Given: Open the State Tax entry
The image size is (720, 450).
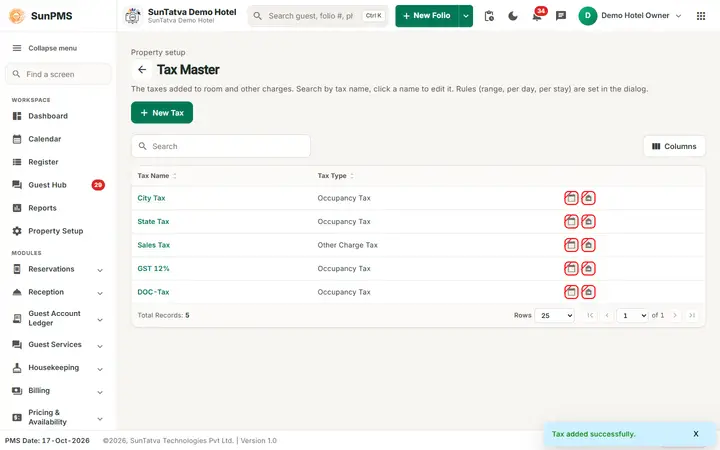Looking at the screenshot, I should (x=153, y=222).
